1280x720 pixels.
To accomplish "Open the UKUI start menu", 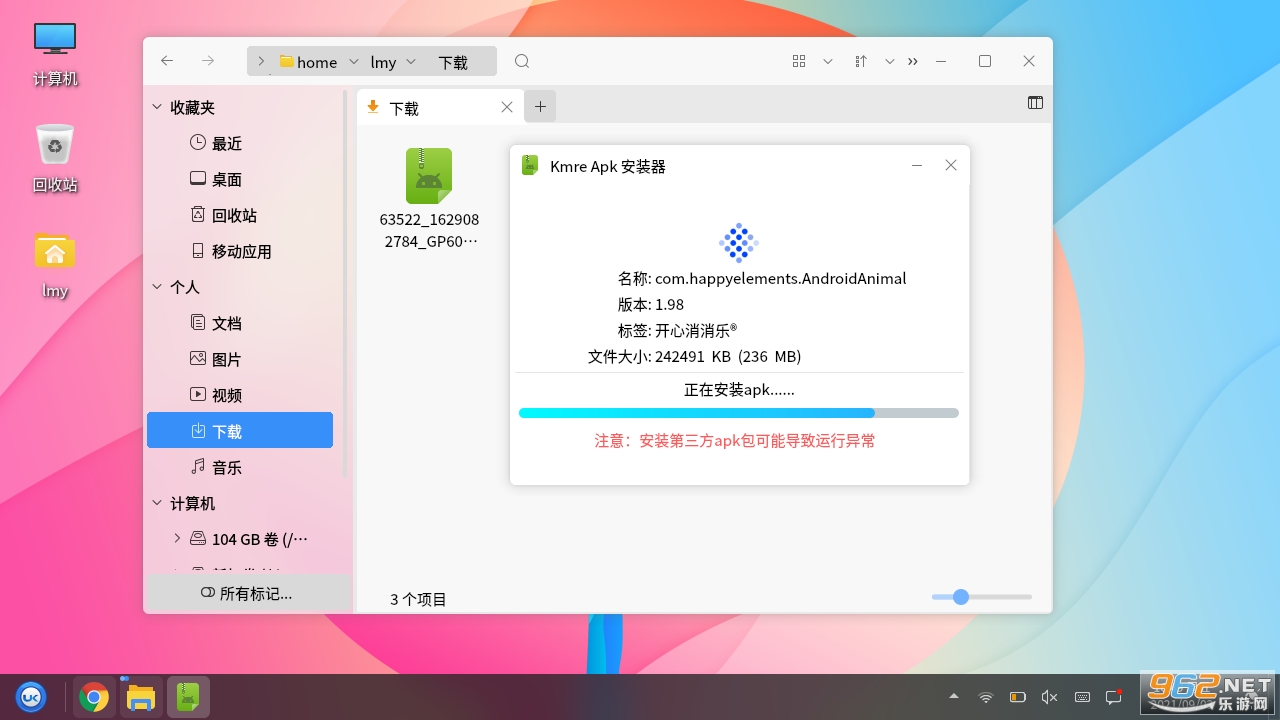I will pos(31,697).
